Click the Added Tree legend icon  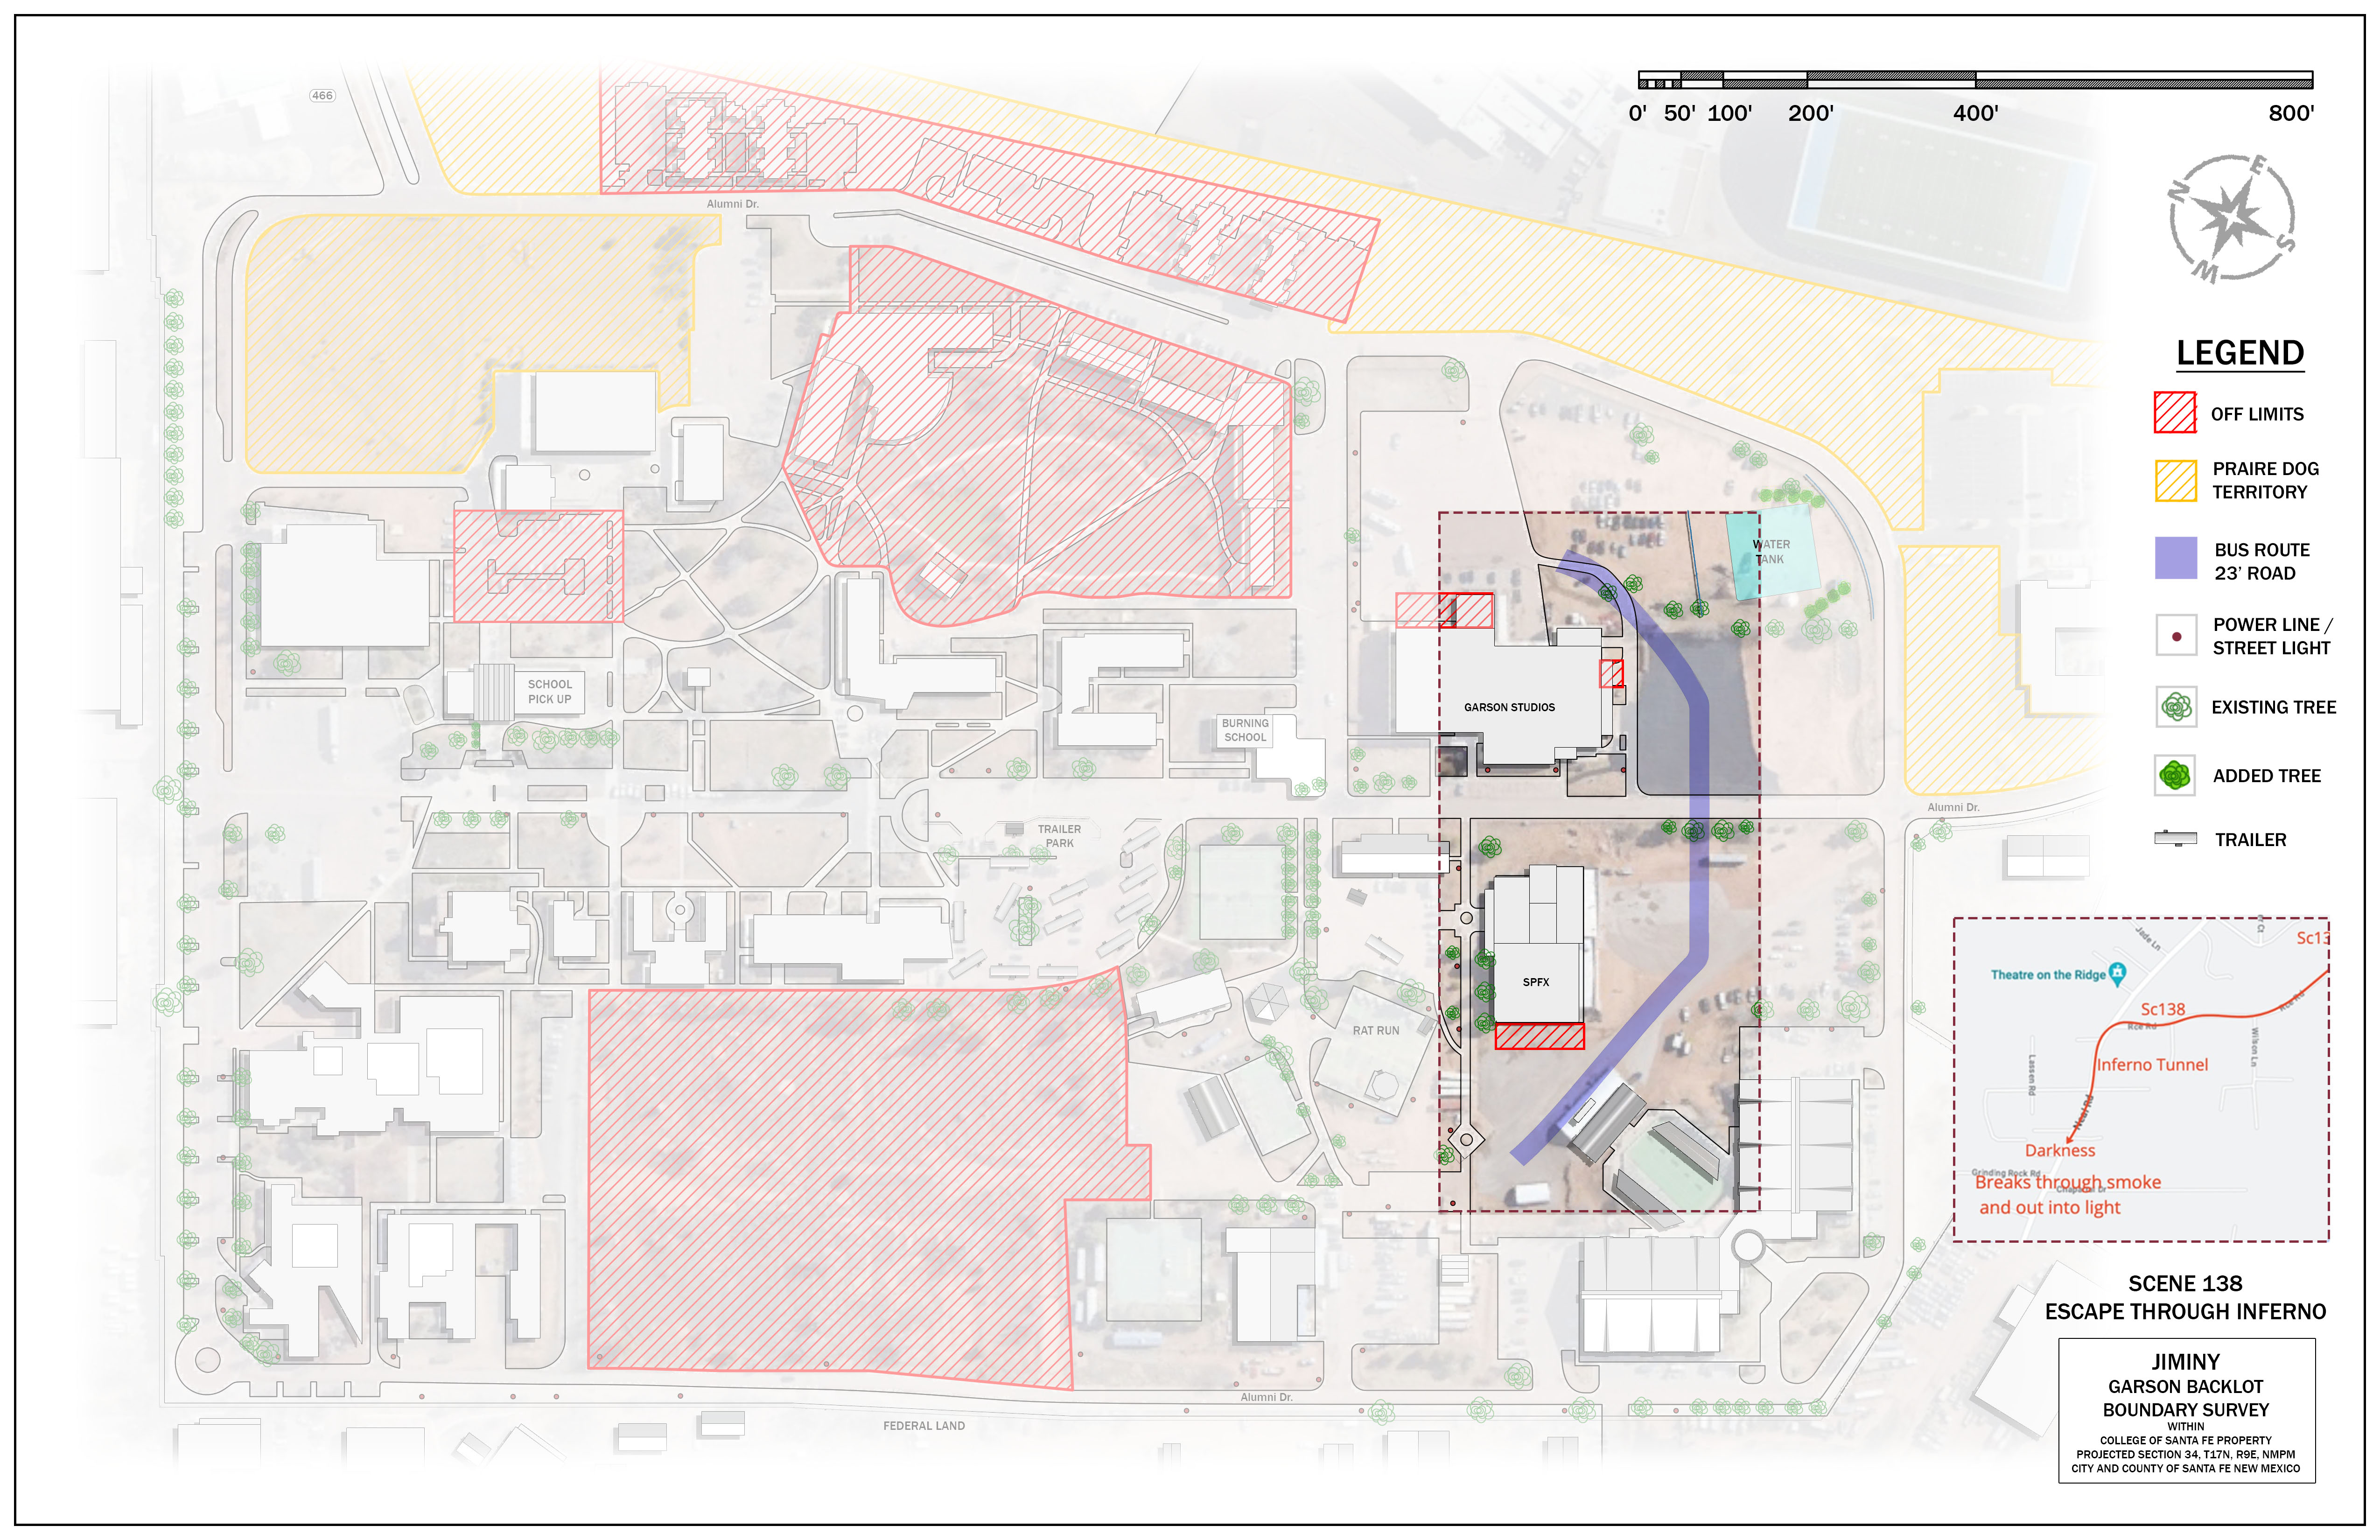[2175, 775]
